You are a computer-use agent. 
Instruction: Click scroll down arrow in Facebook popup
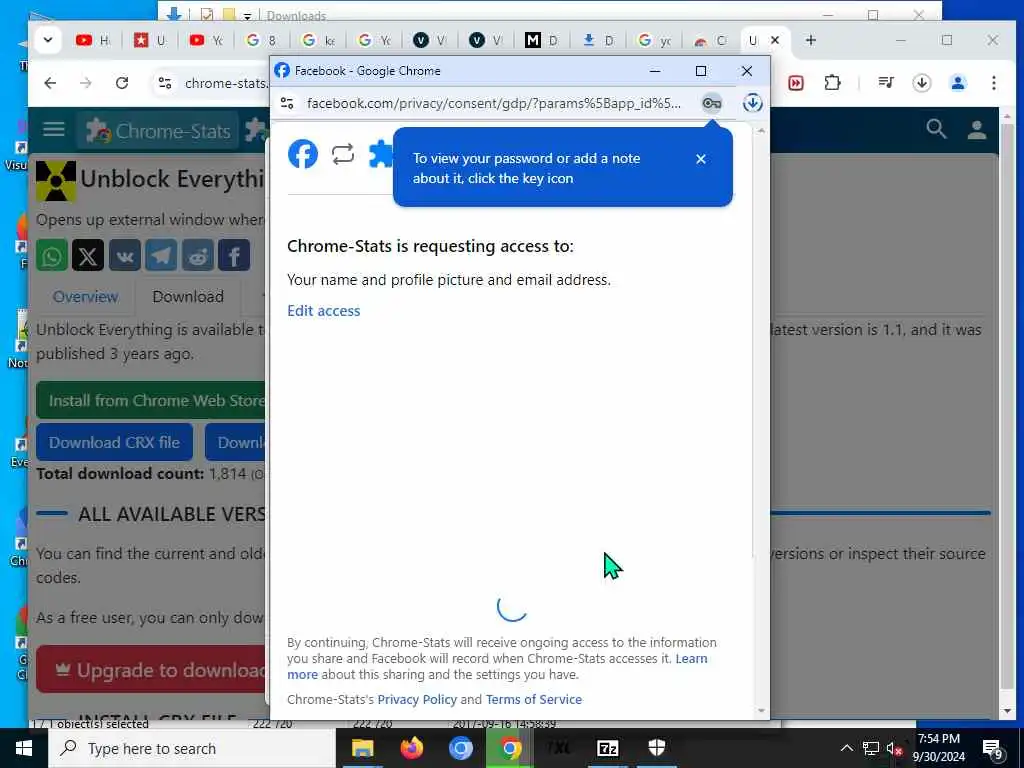(761, 711)
